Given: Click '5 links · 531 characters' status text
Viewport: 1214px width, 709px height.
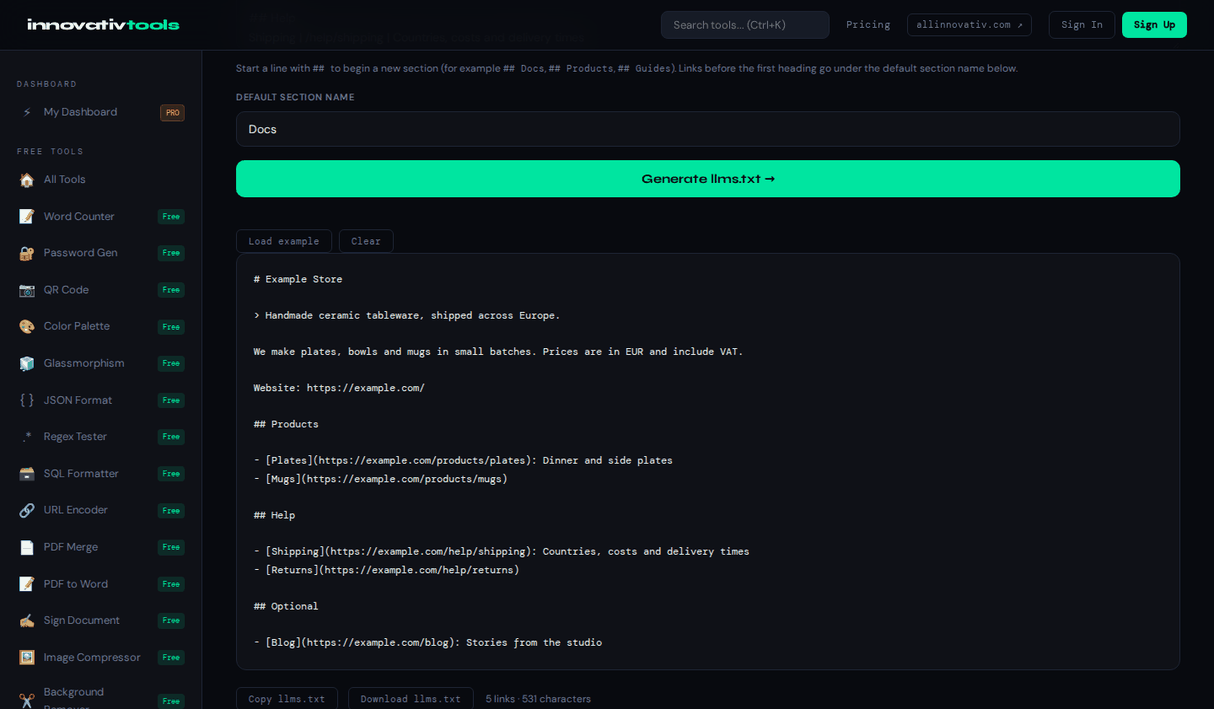Looking at the screenshot, I should tap(538, 699).
